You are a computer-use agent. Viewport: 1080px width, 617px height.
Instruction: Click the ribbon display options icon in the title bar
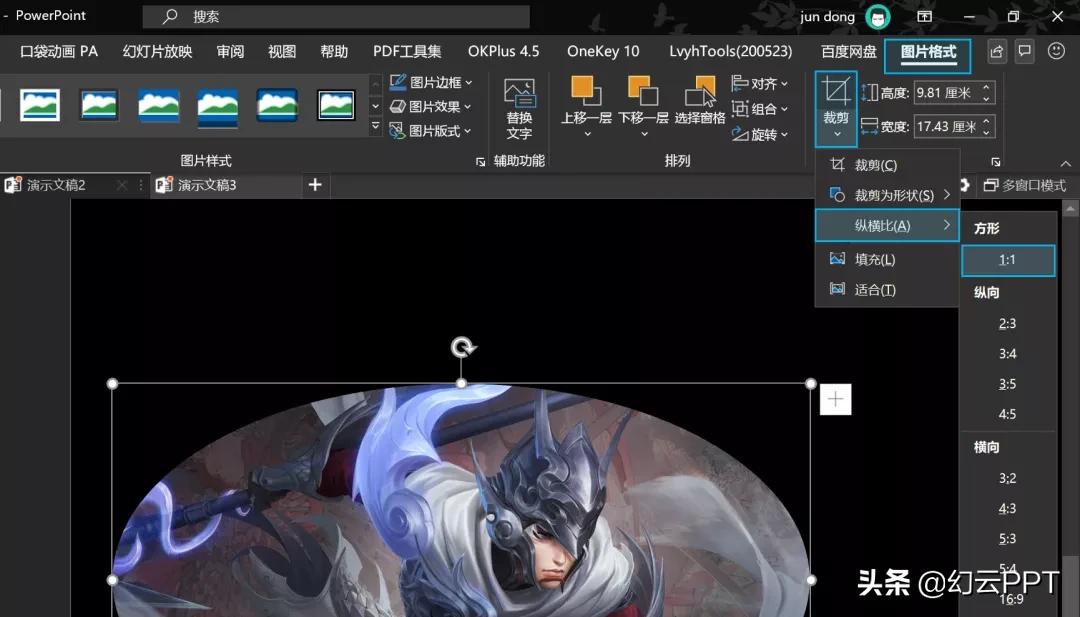(924, 17)
